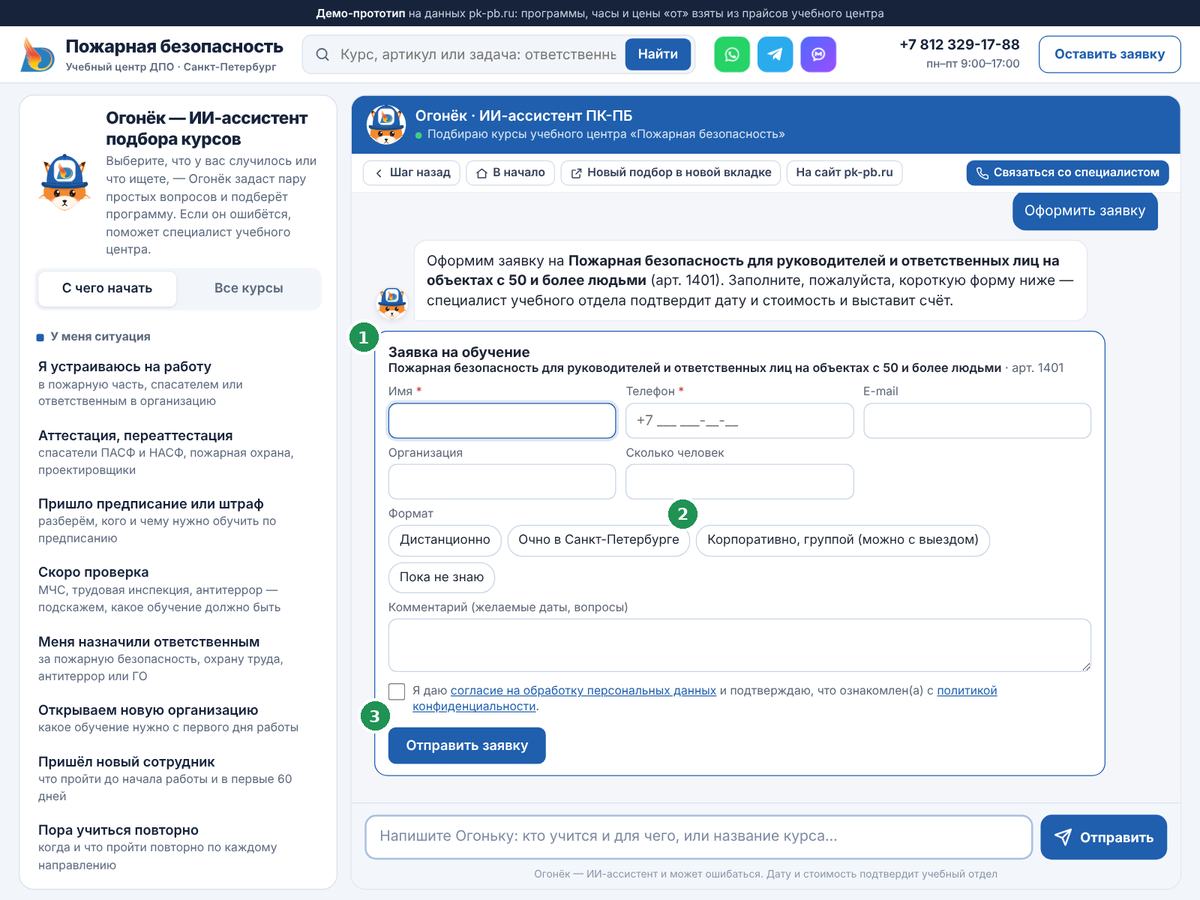Pick the «Пока не знаю» format
This screenshot has width=1200, height=900.
point(442,577)
